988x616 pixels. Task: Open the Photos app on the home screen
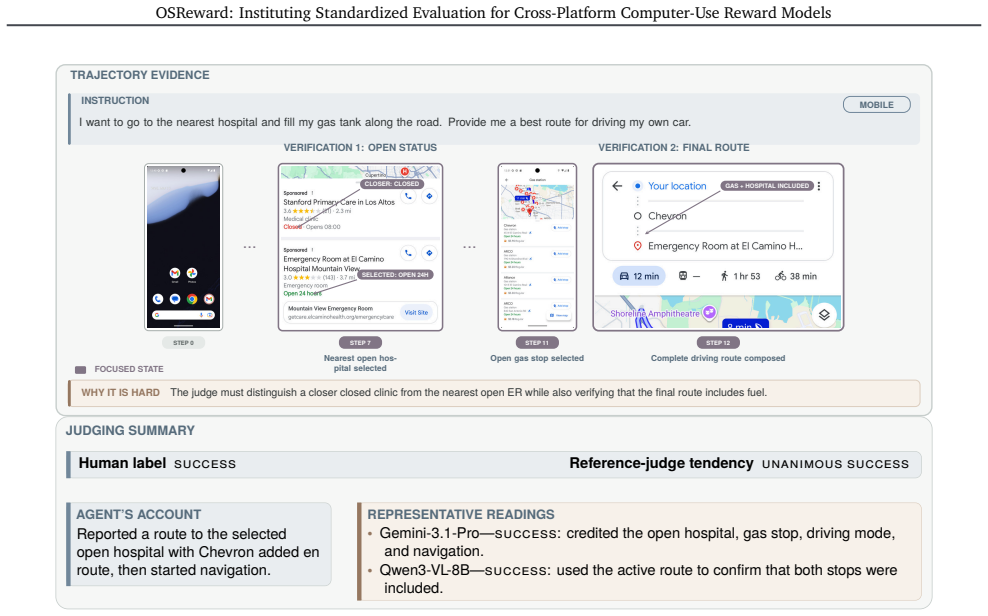[x=192, y=273]
